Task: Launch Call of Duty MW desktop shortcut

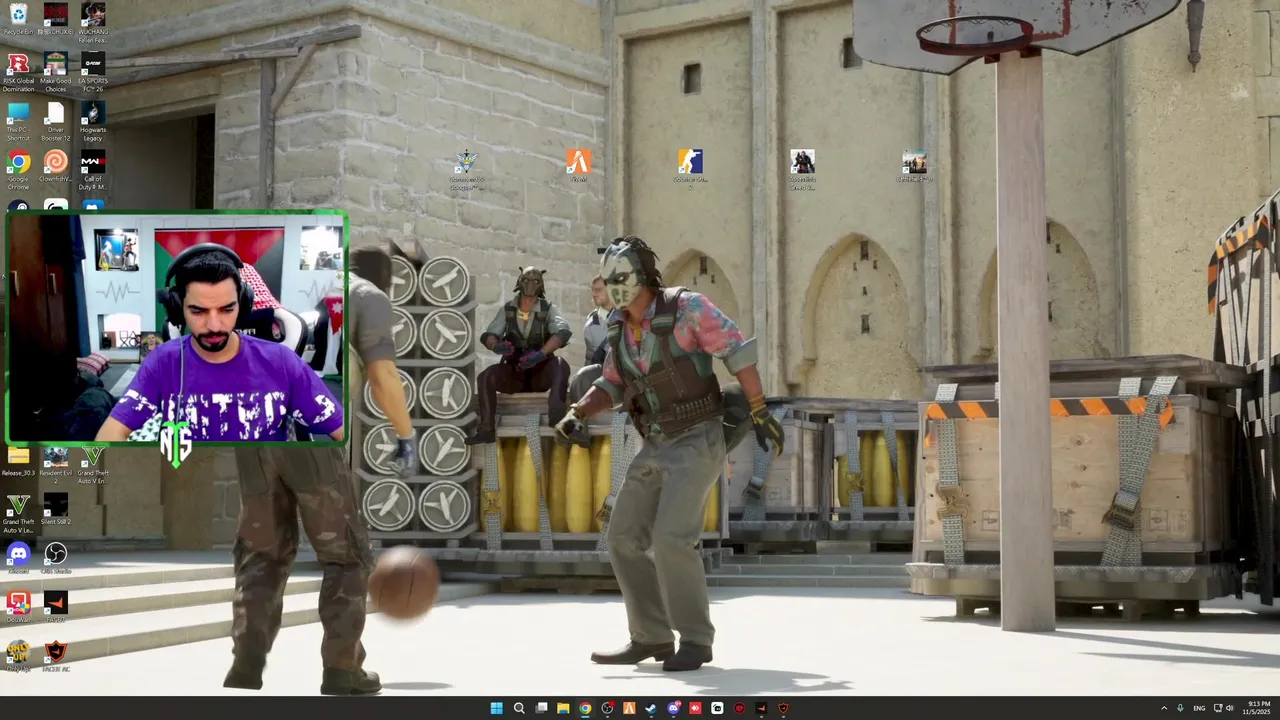Action: pyautogui.click(x=93, y=168)
